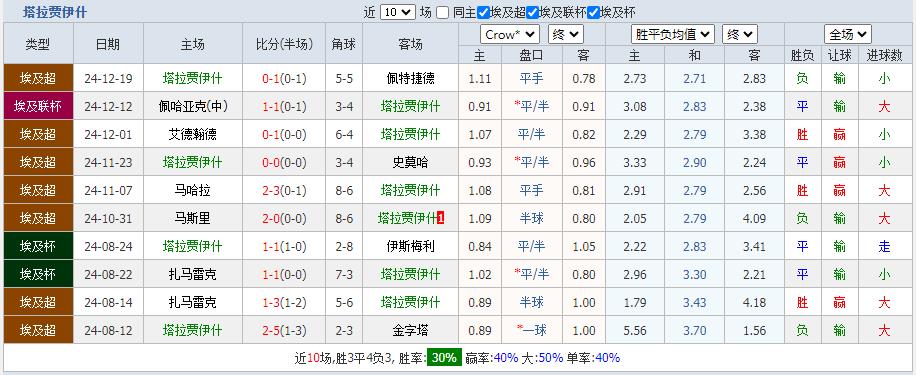
Task: Click score 2-0(0-0) on 24-10-31
Action: click(x=284, y=218)
